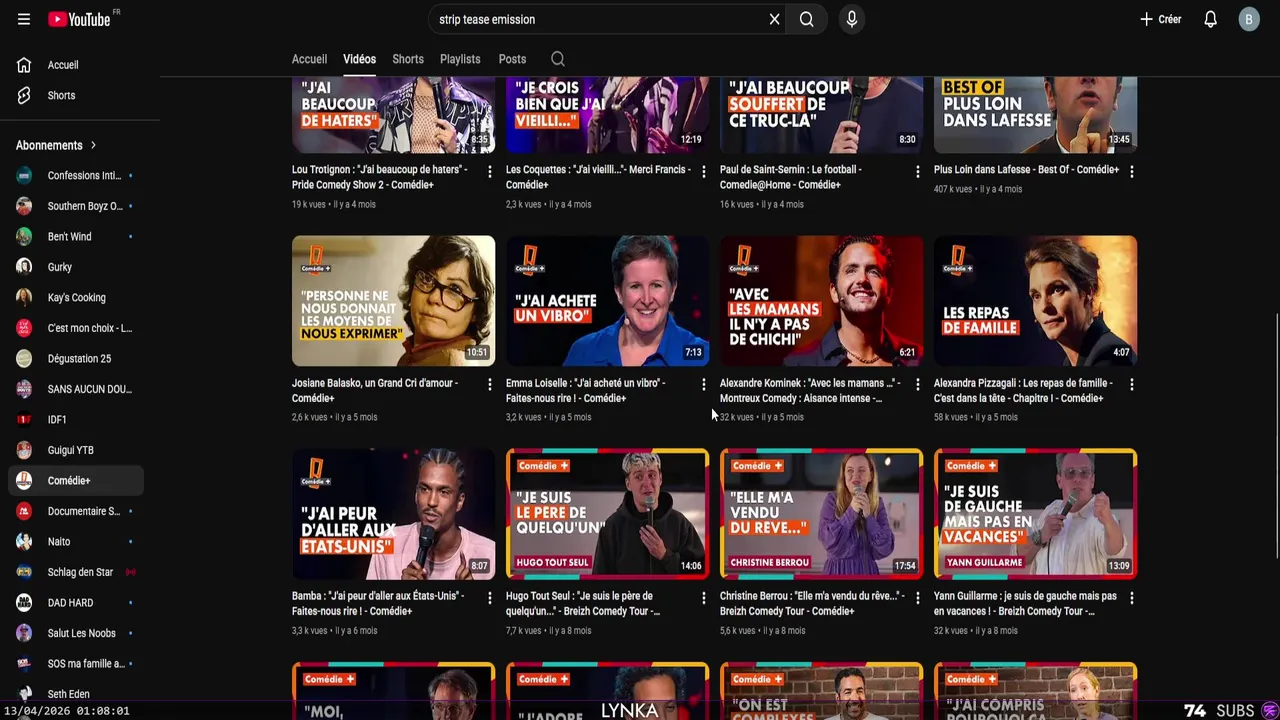Play Alexandre Kominek 'Avec les mamans' thumbnail
Image resolution: width=1280 pixels, height=720 pixels.
(x=821, y=301)
